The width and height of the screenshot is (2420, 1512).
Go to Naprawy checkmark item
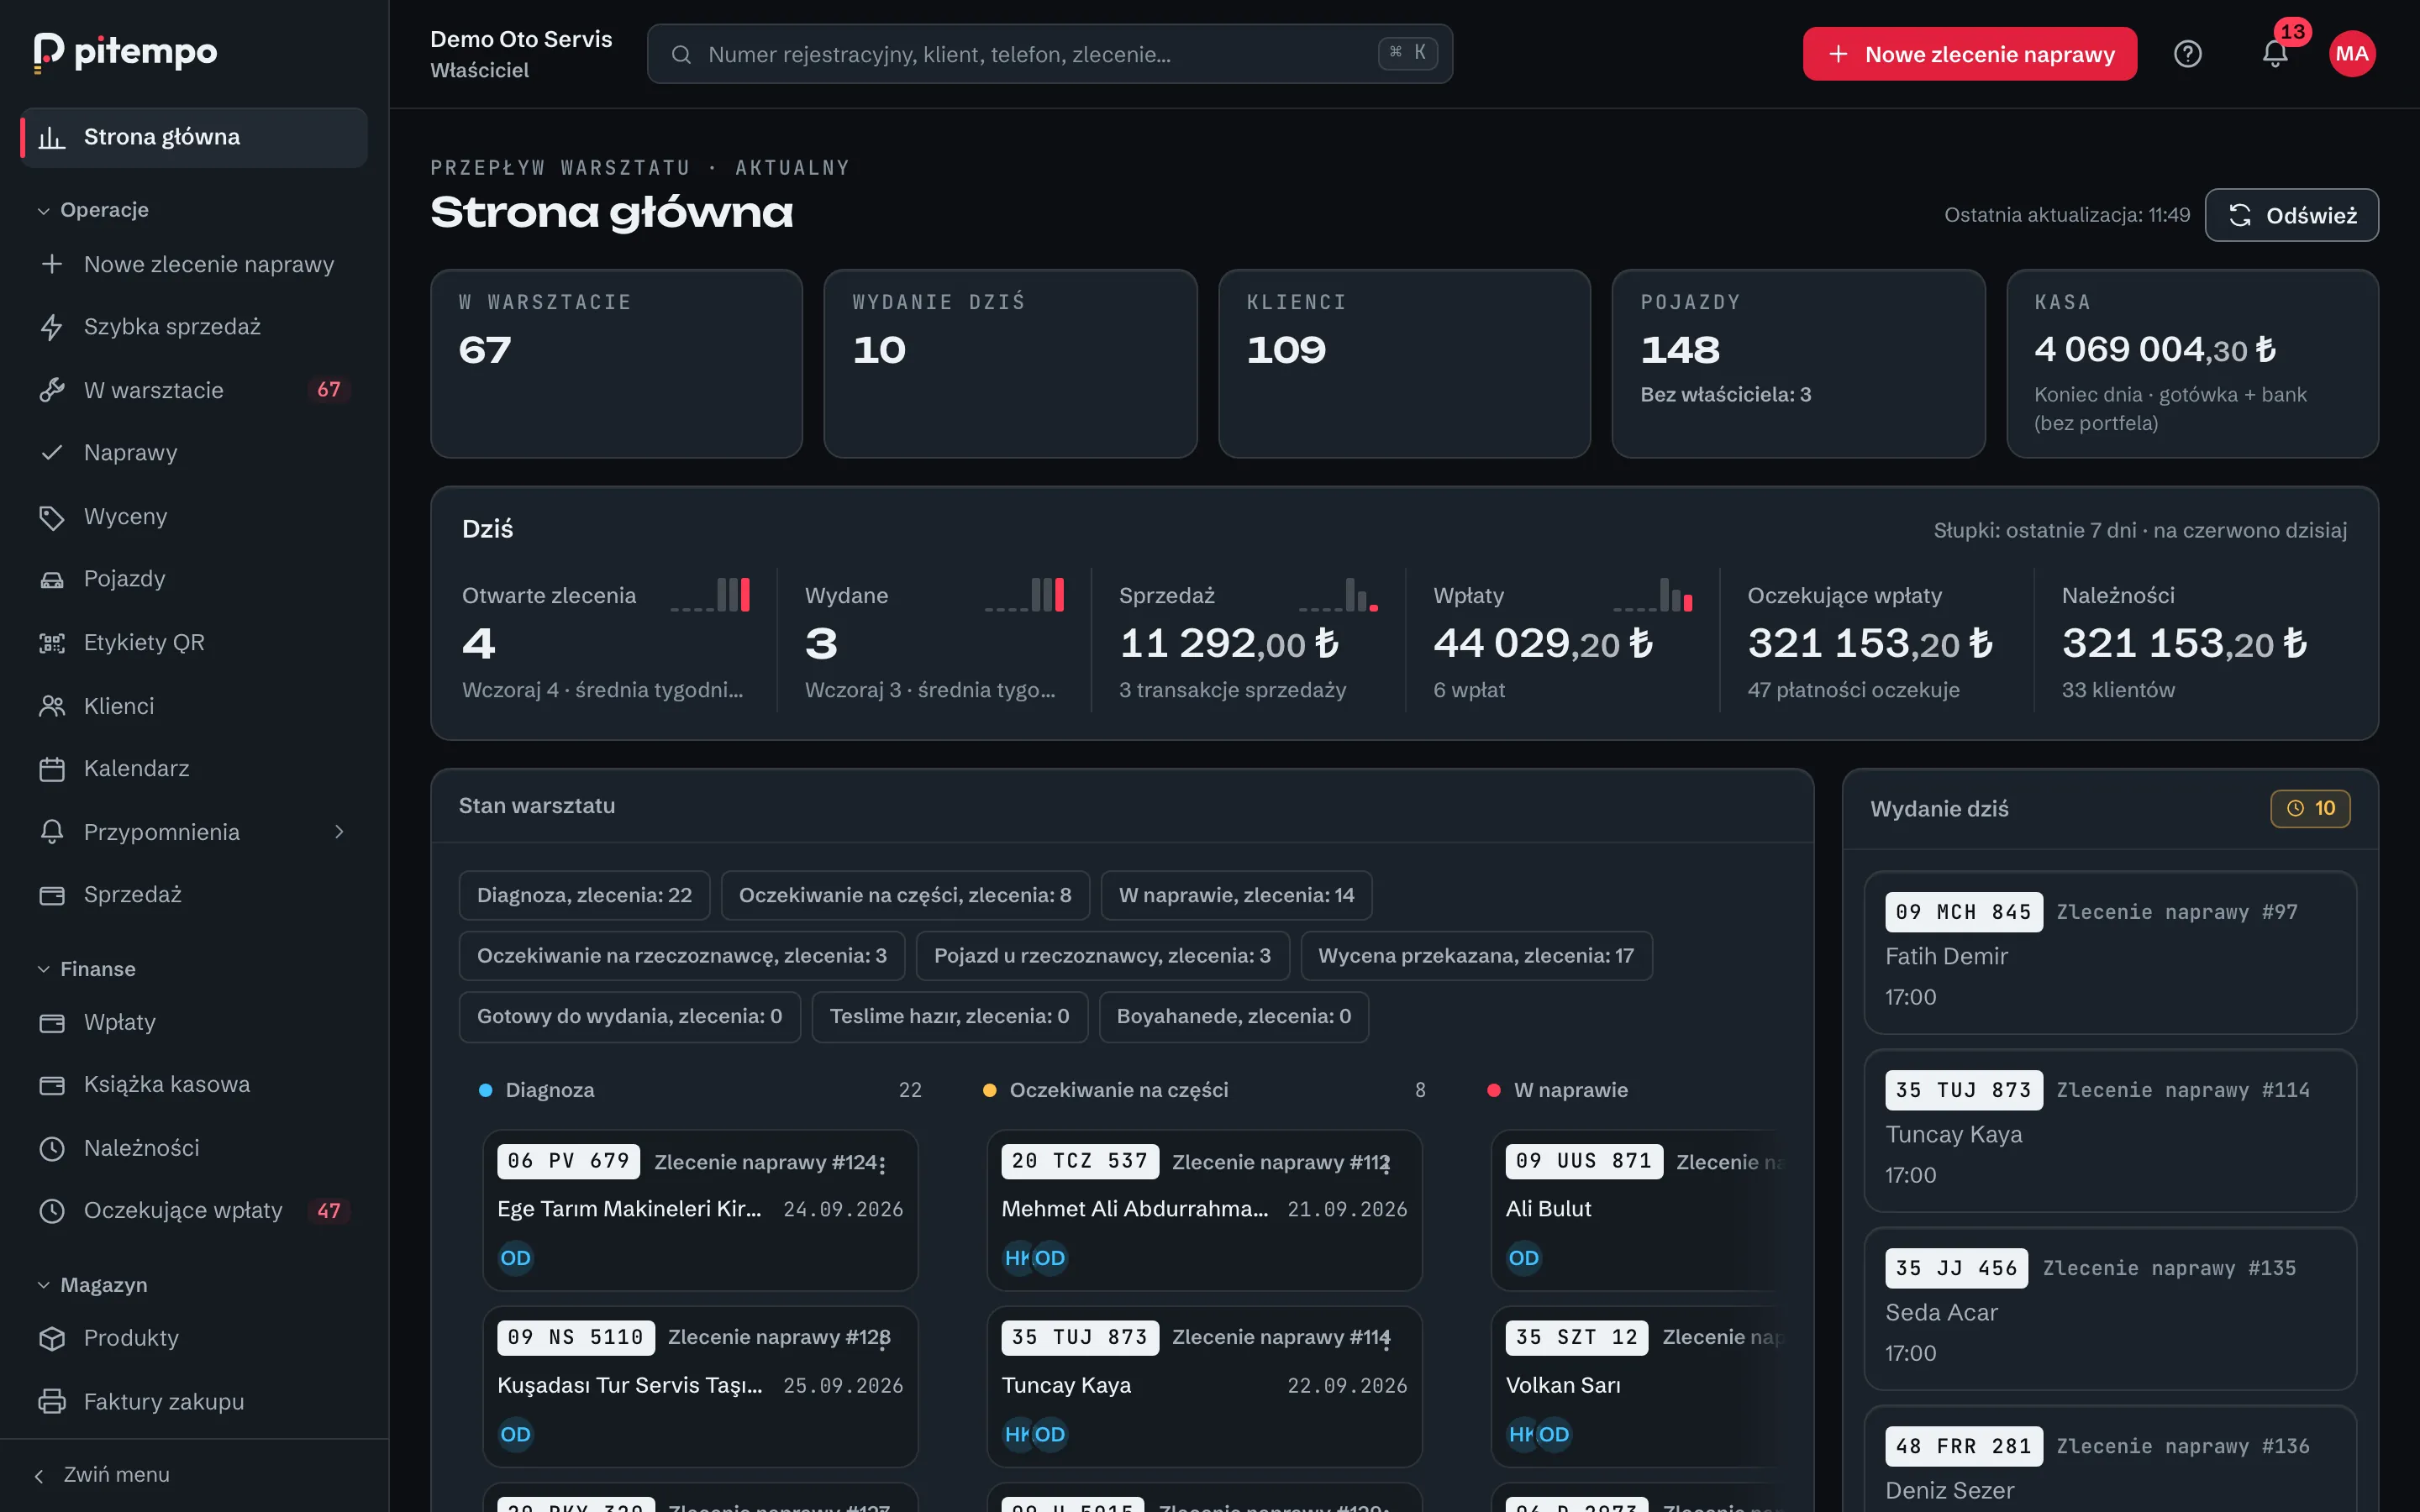point(193,453)
